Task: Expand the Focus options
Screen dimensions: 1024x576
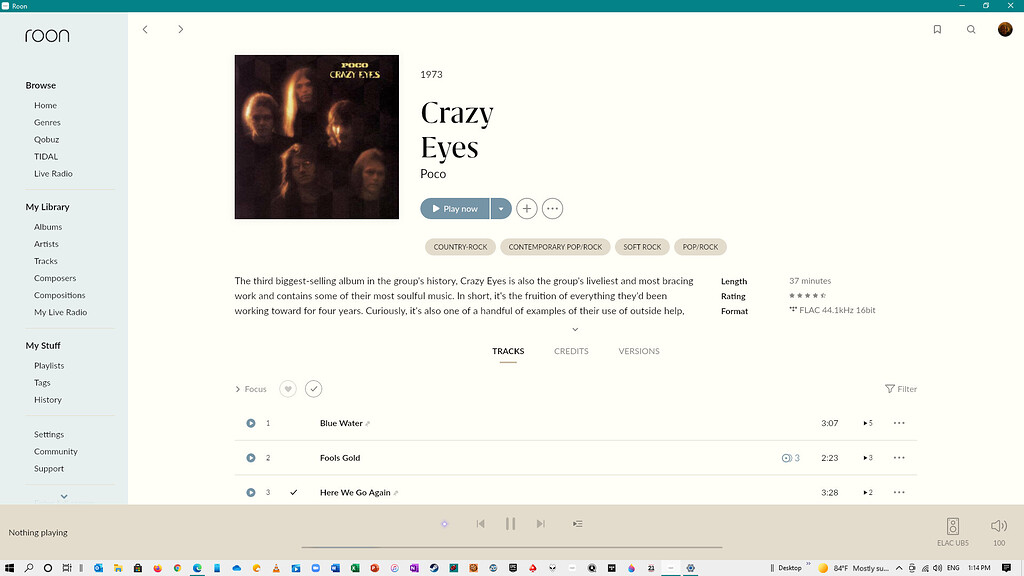Action: 251,389
